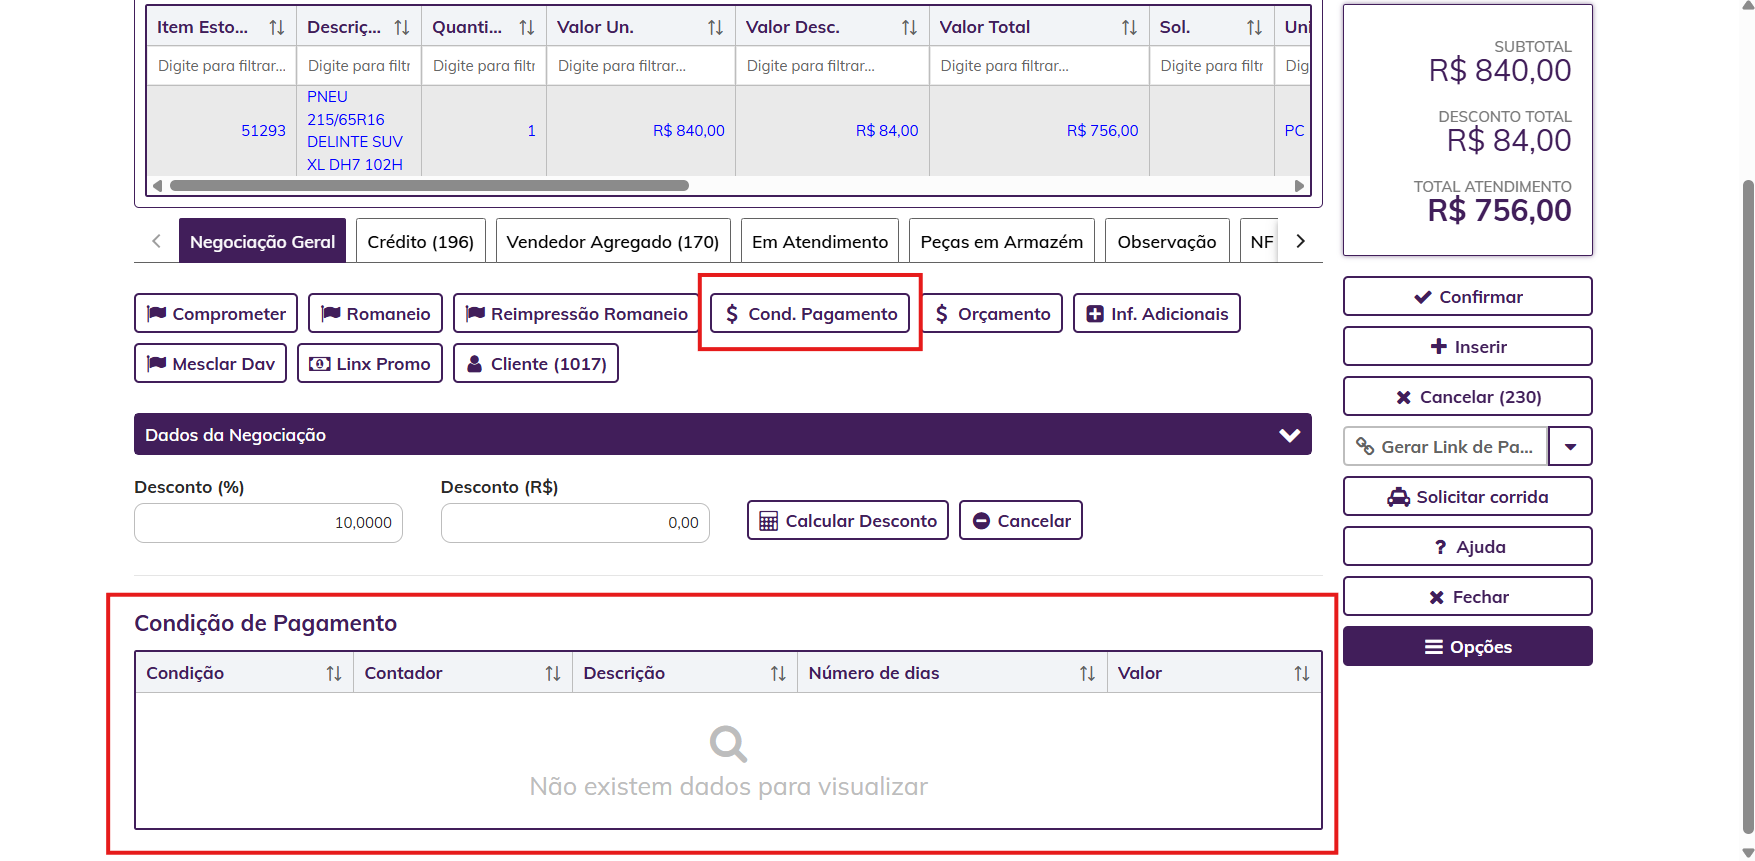Collapse Dados da Negociação section

coord(1290,435)
